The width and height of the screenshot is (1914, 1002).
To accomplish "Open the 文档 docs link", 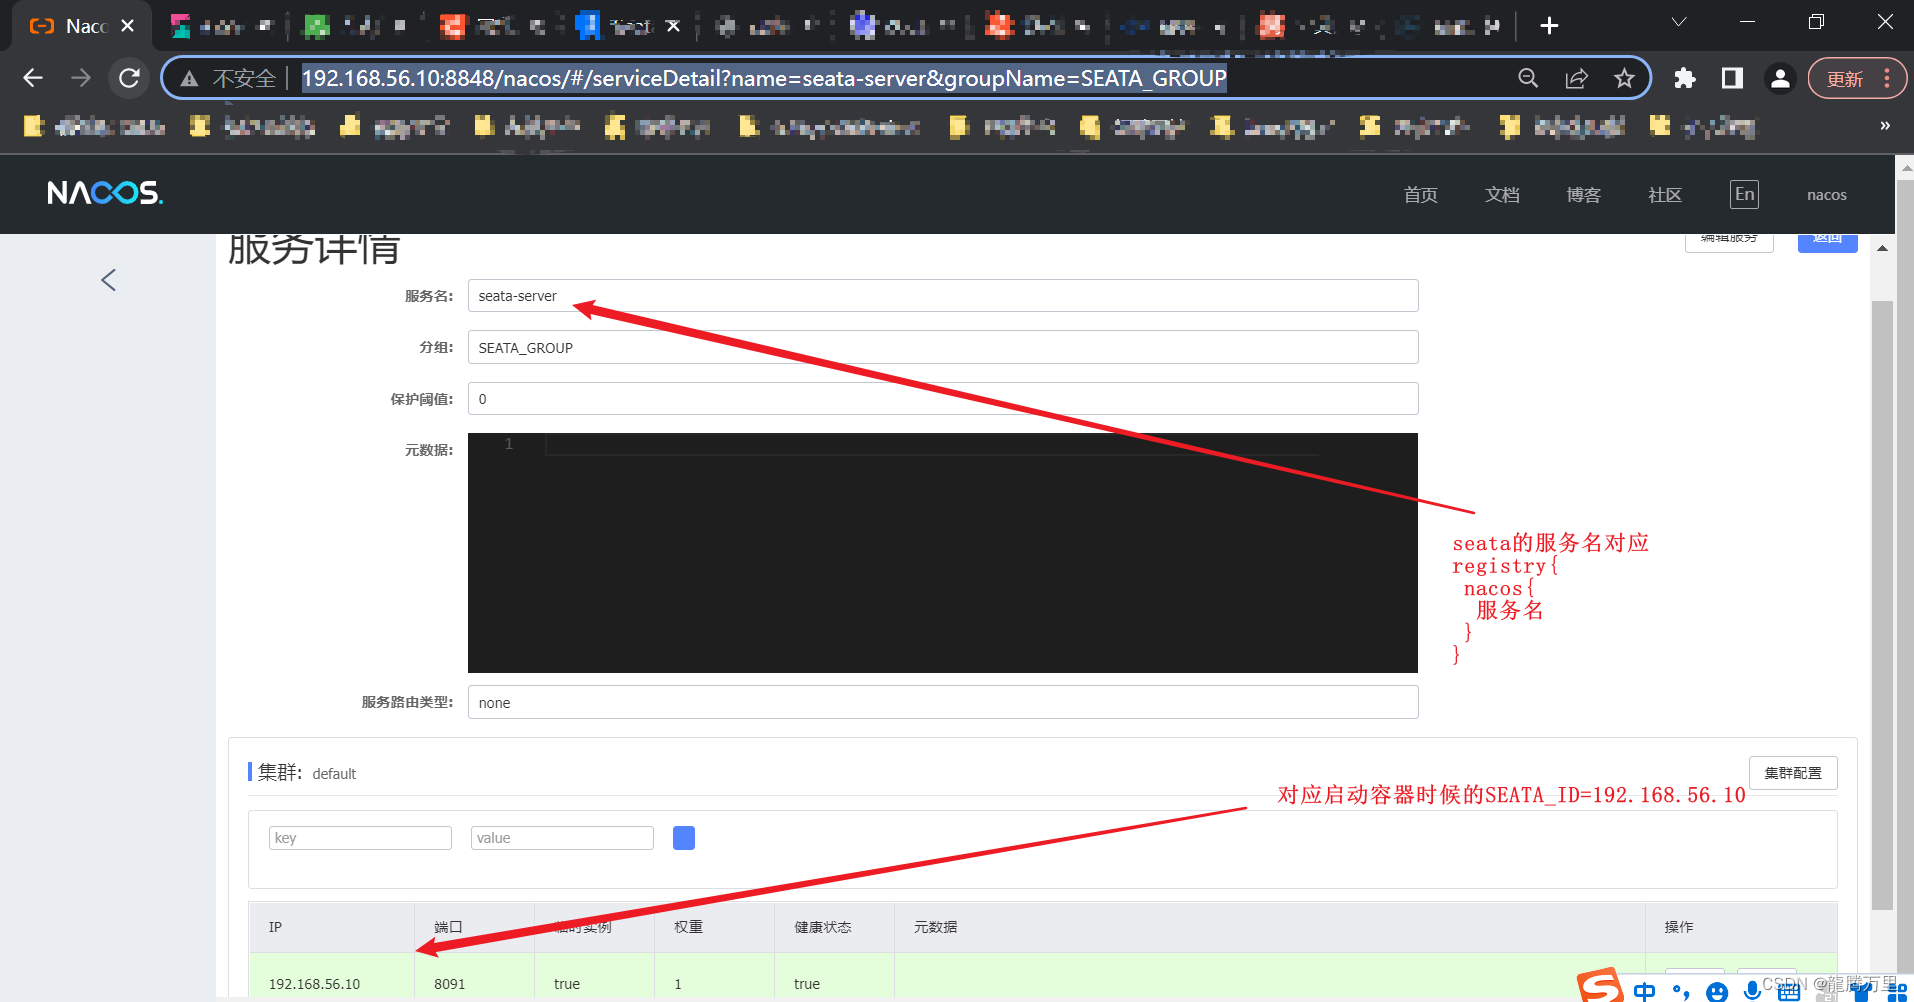I will pos(1502,195).
